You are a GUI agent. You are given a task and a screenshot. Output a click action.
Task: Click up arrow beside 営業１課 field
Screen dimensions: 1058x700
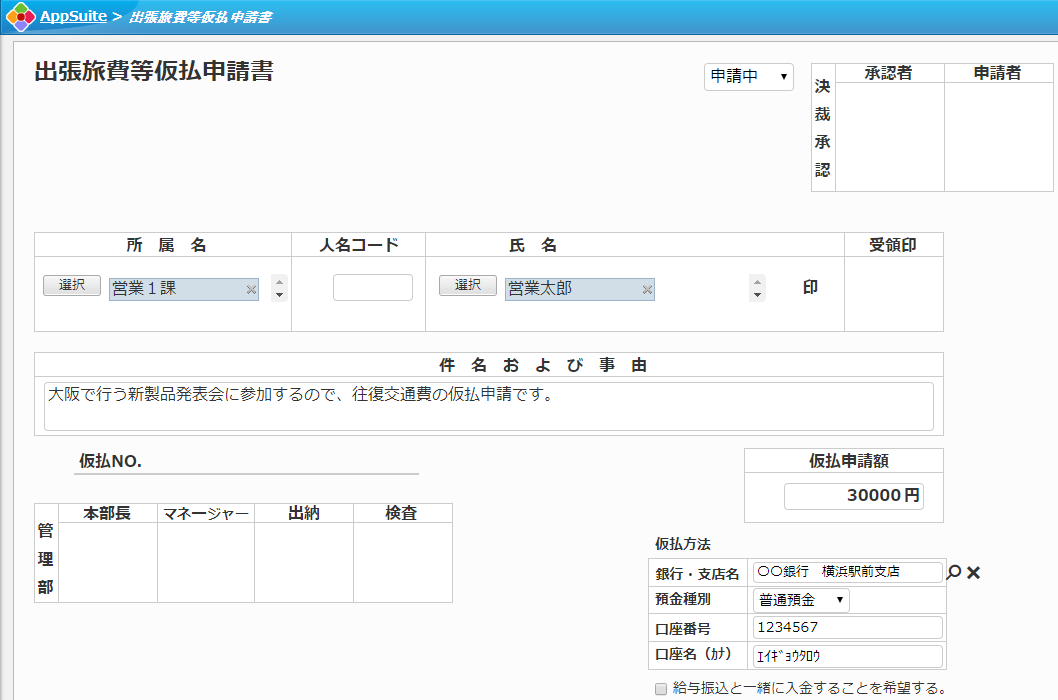(279, 281)
